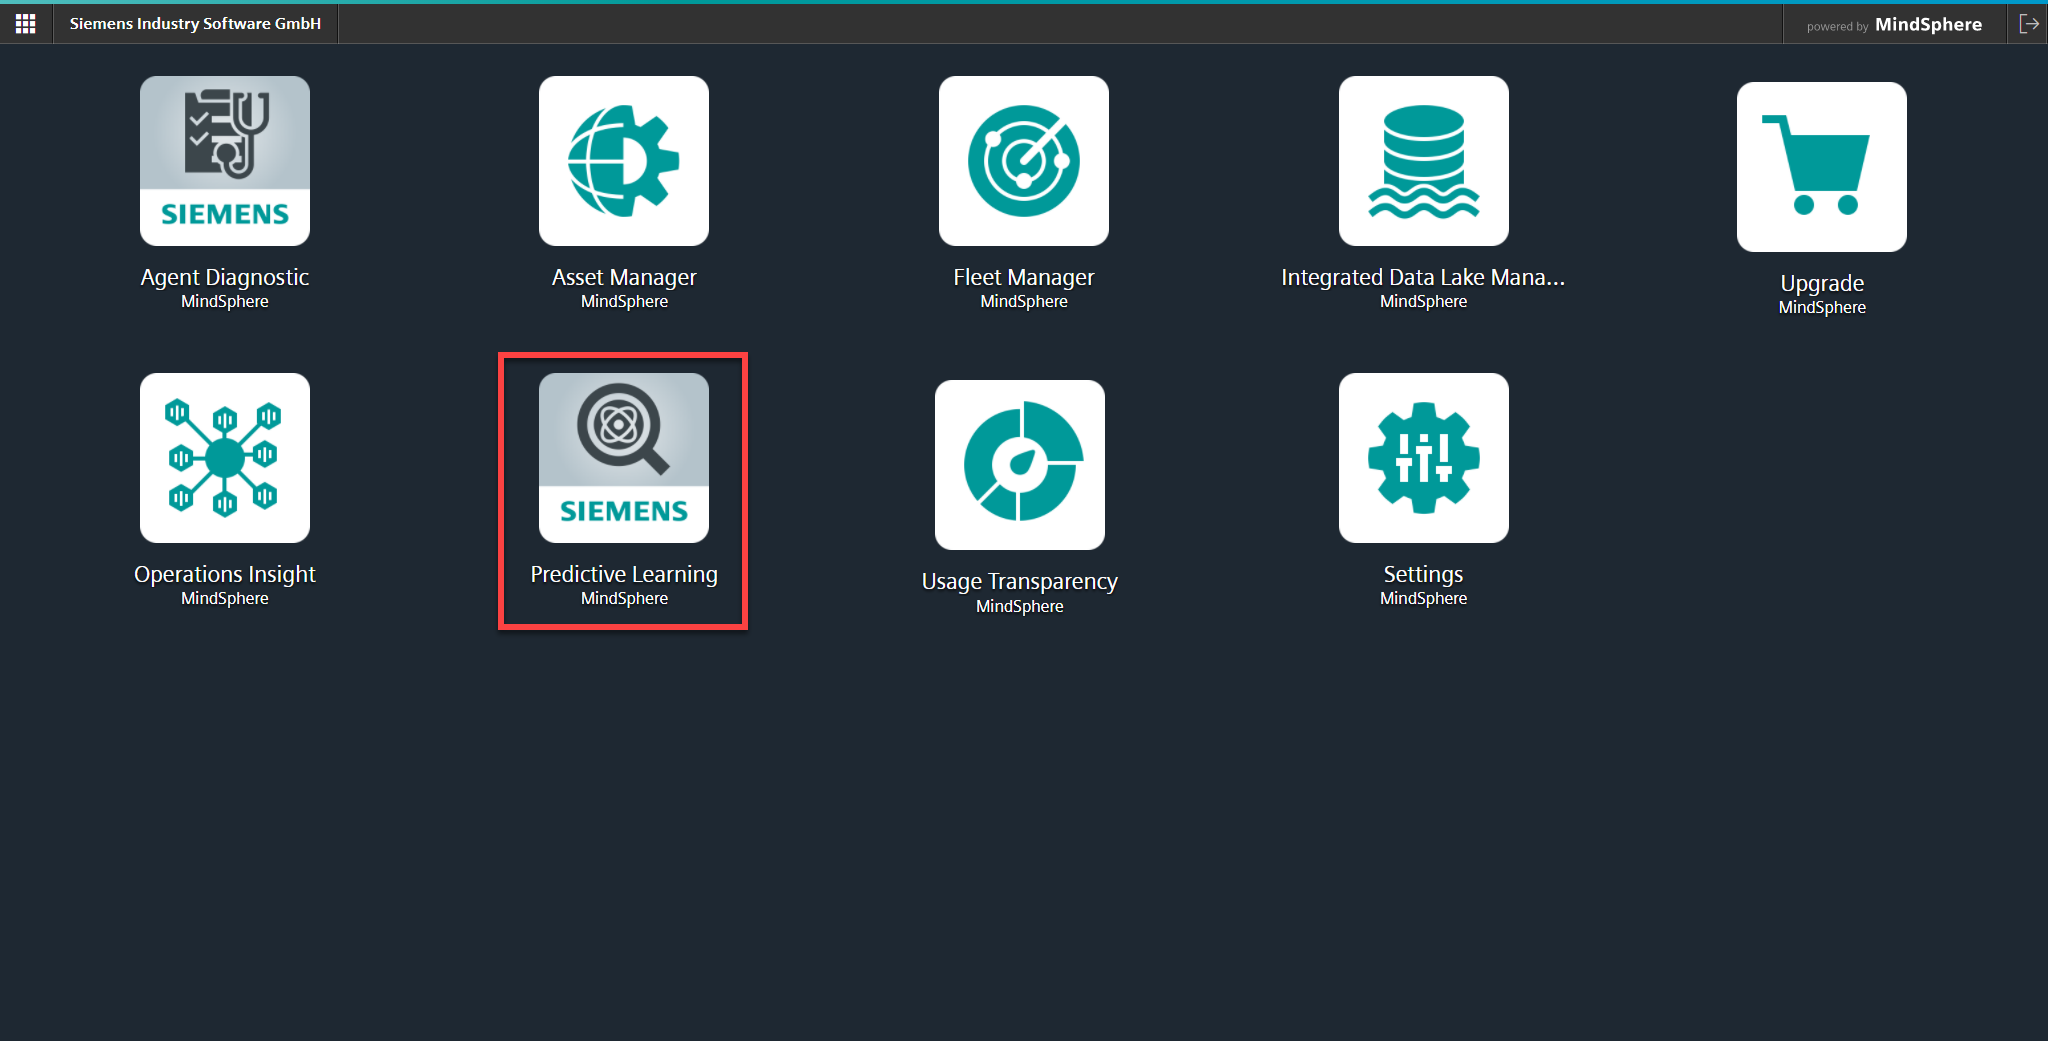
Task: Open the Agent Diagnostic app icon
Action: point(225,161)
